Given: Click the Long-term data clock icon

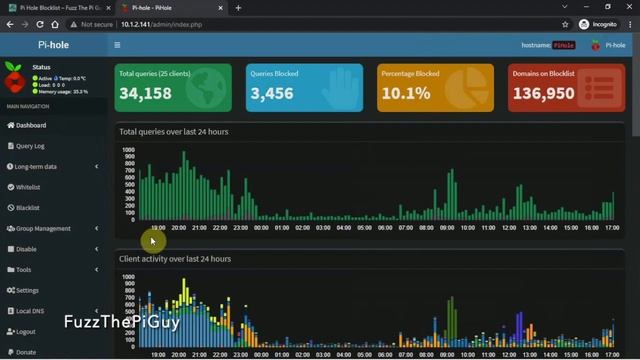Looking at the screenshot, I should (10, 167).
